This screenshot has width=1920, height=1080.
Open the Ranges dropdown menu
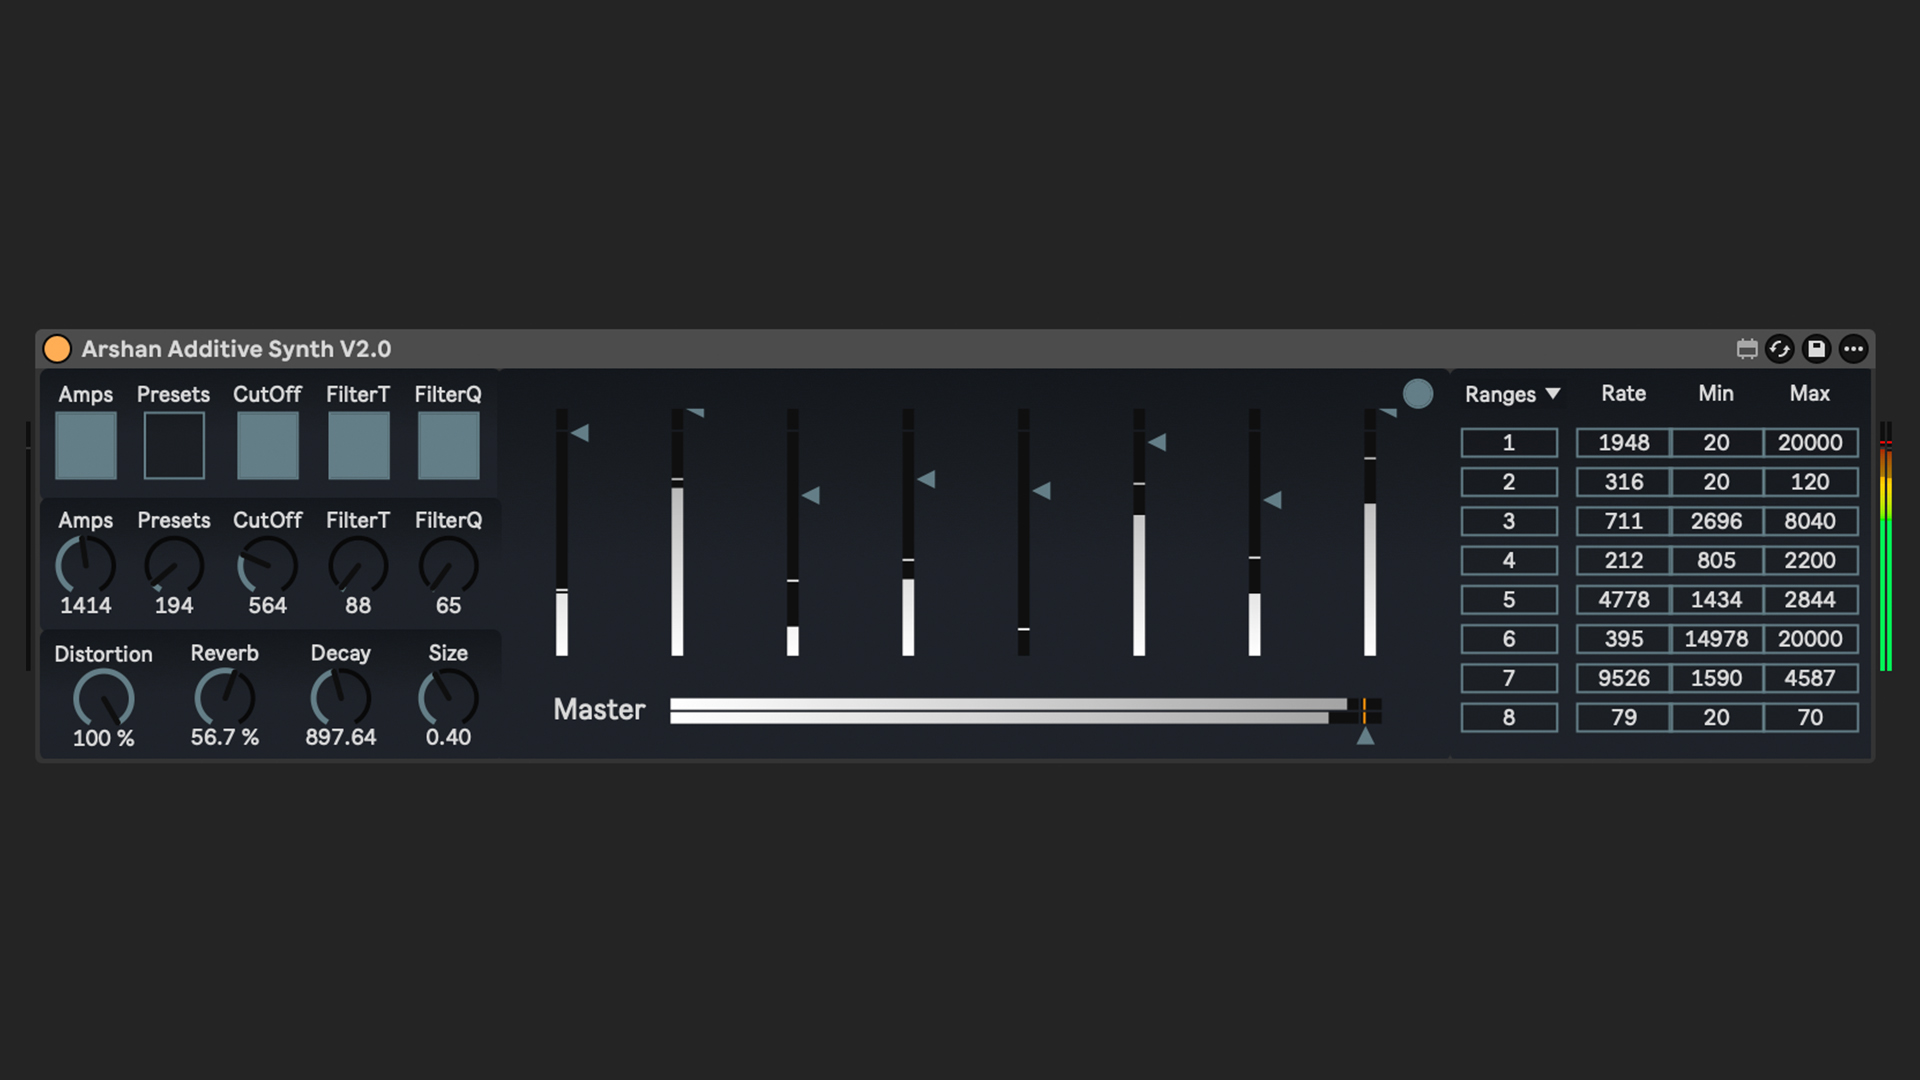coord(1512,394)
